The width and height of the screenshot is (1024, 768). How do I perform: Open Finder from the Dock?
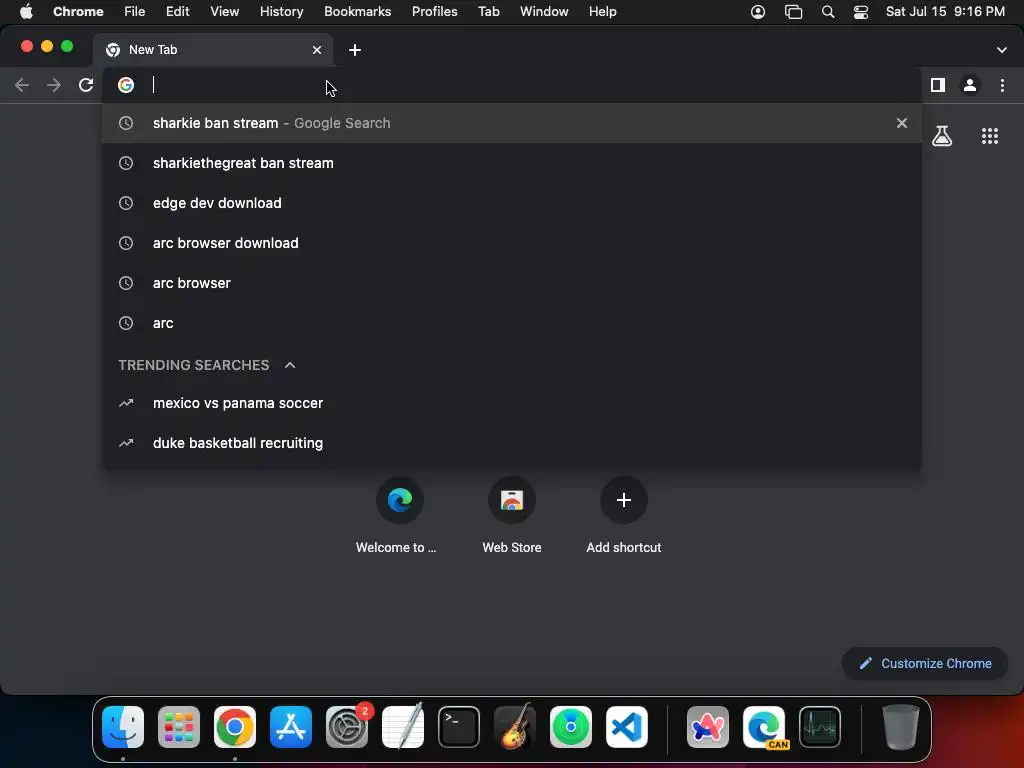pyautogui.click(x=123, y=727)
